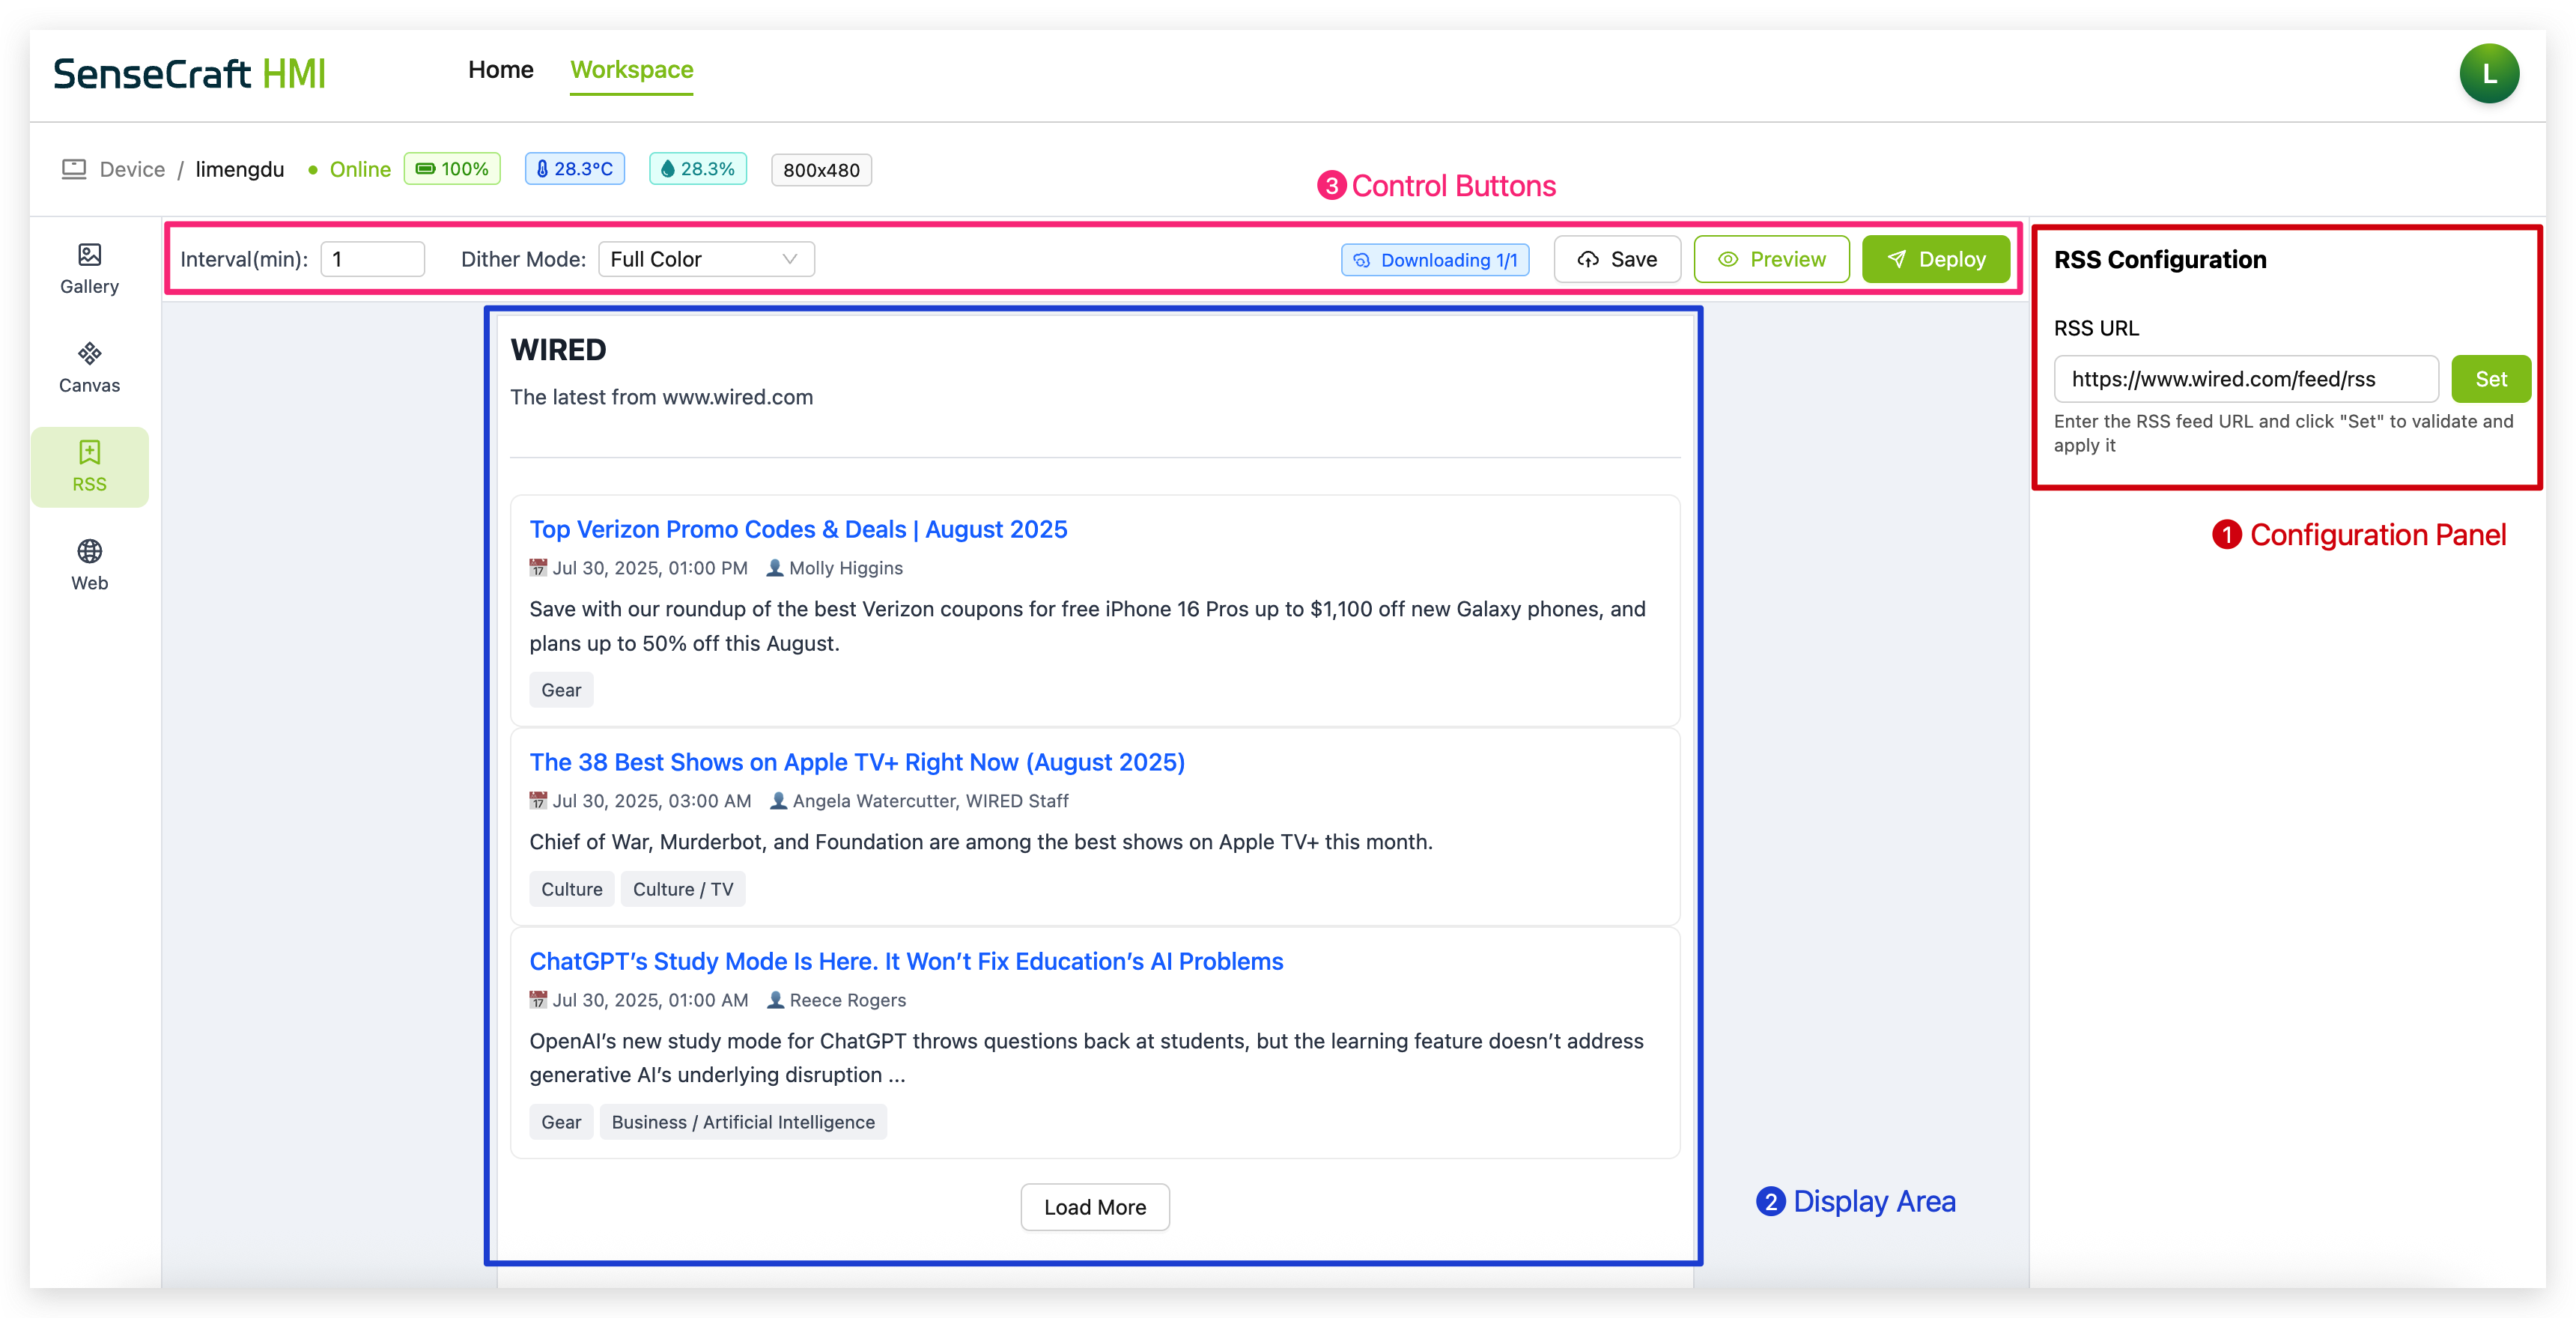The image size is (2576, 1318).
Task: Click author name Molly Higgins
Action: coord(845,568)
